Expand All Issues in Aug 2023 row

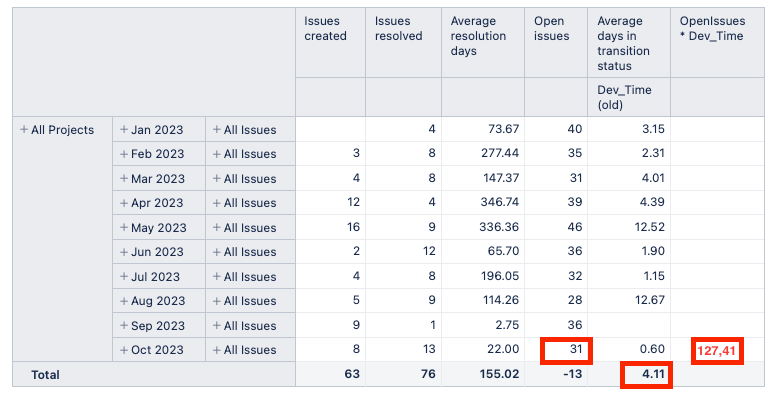pyautogui.click(x=217, y=301)
